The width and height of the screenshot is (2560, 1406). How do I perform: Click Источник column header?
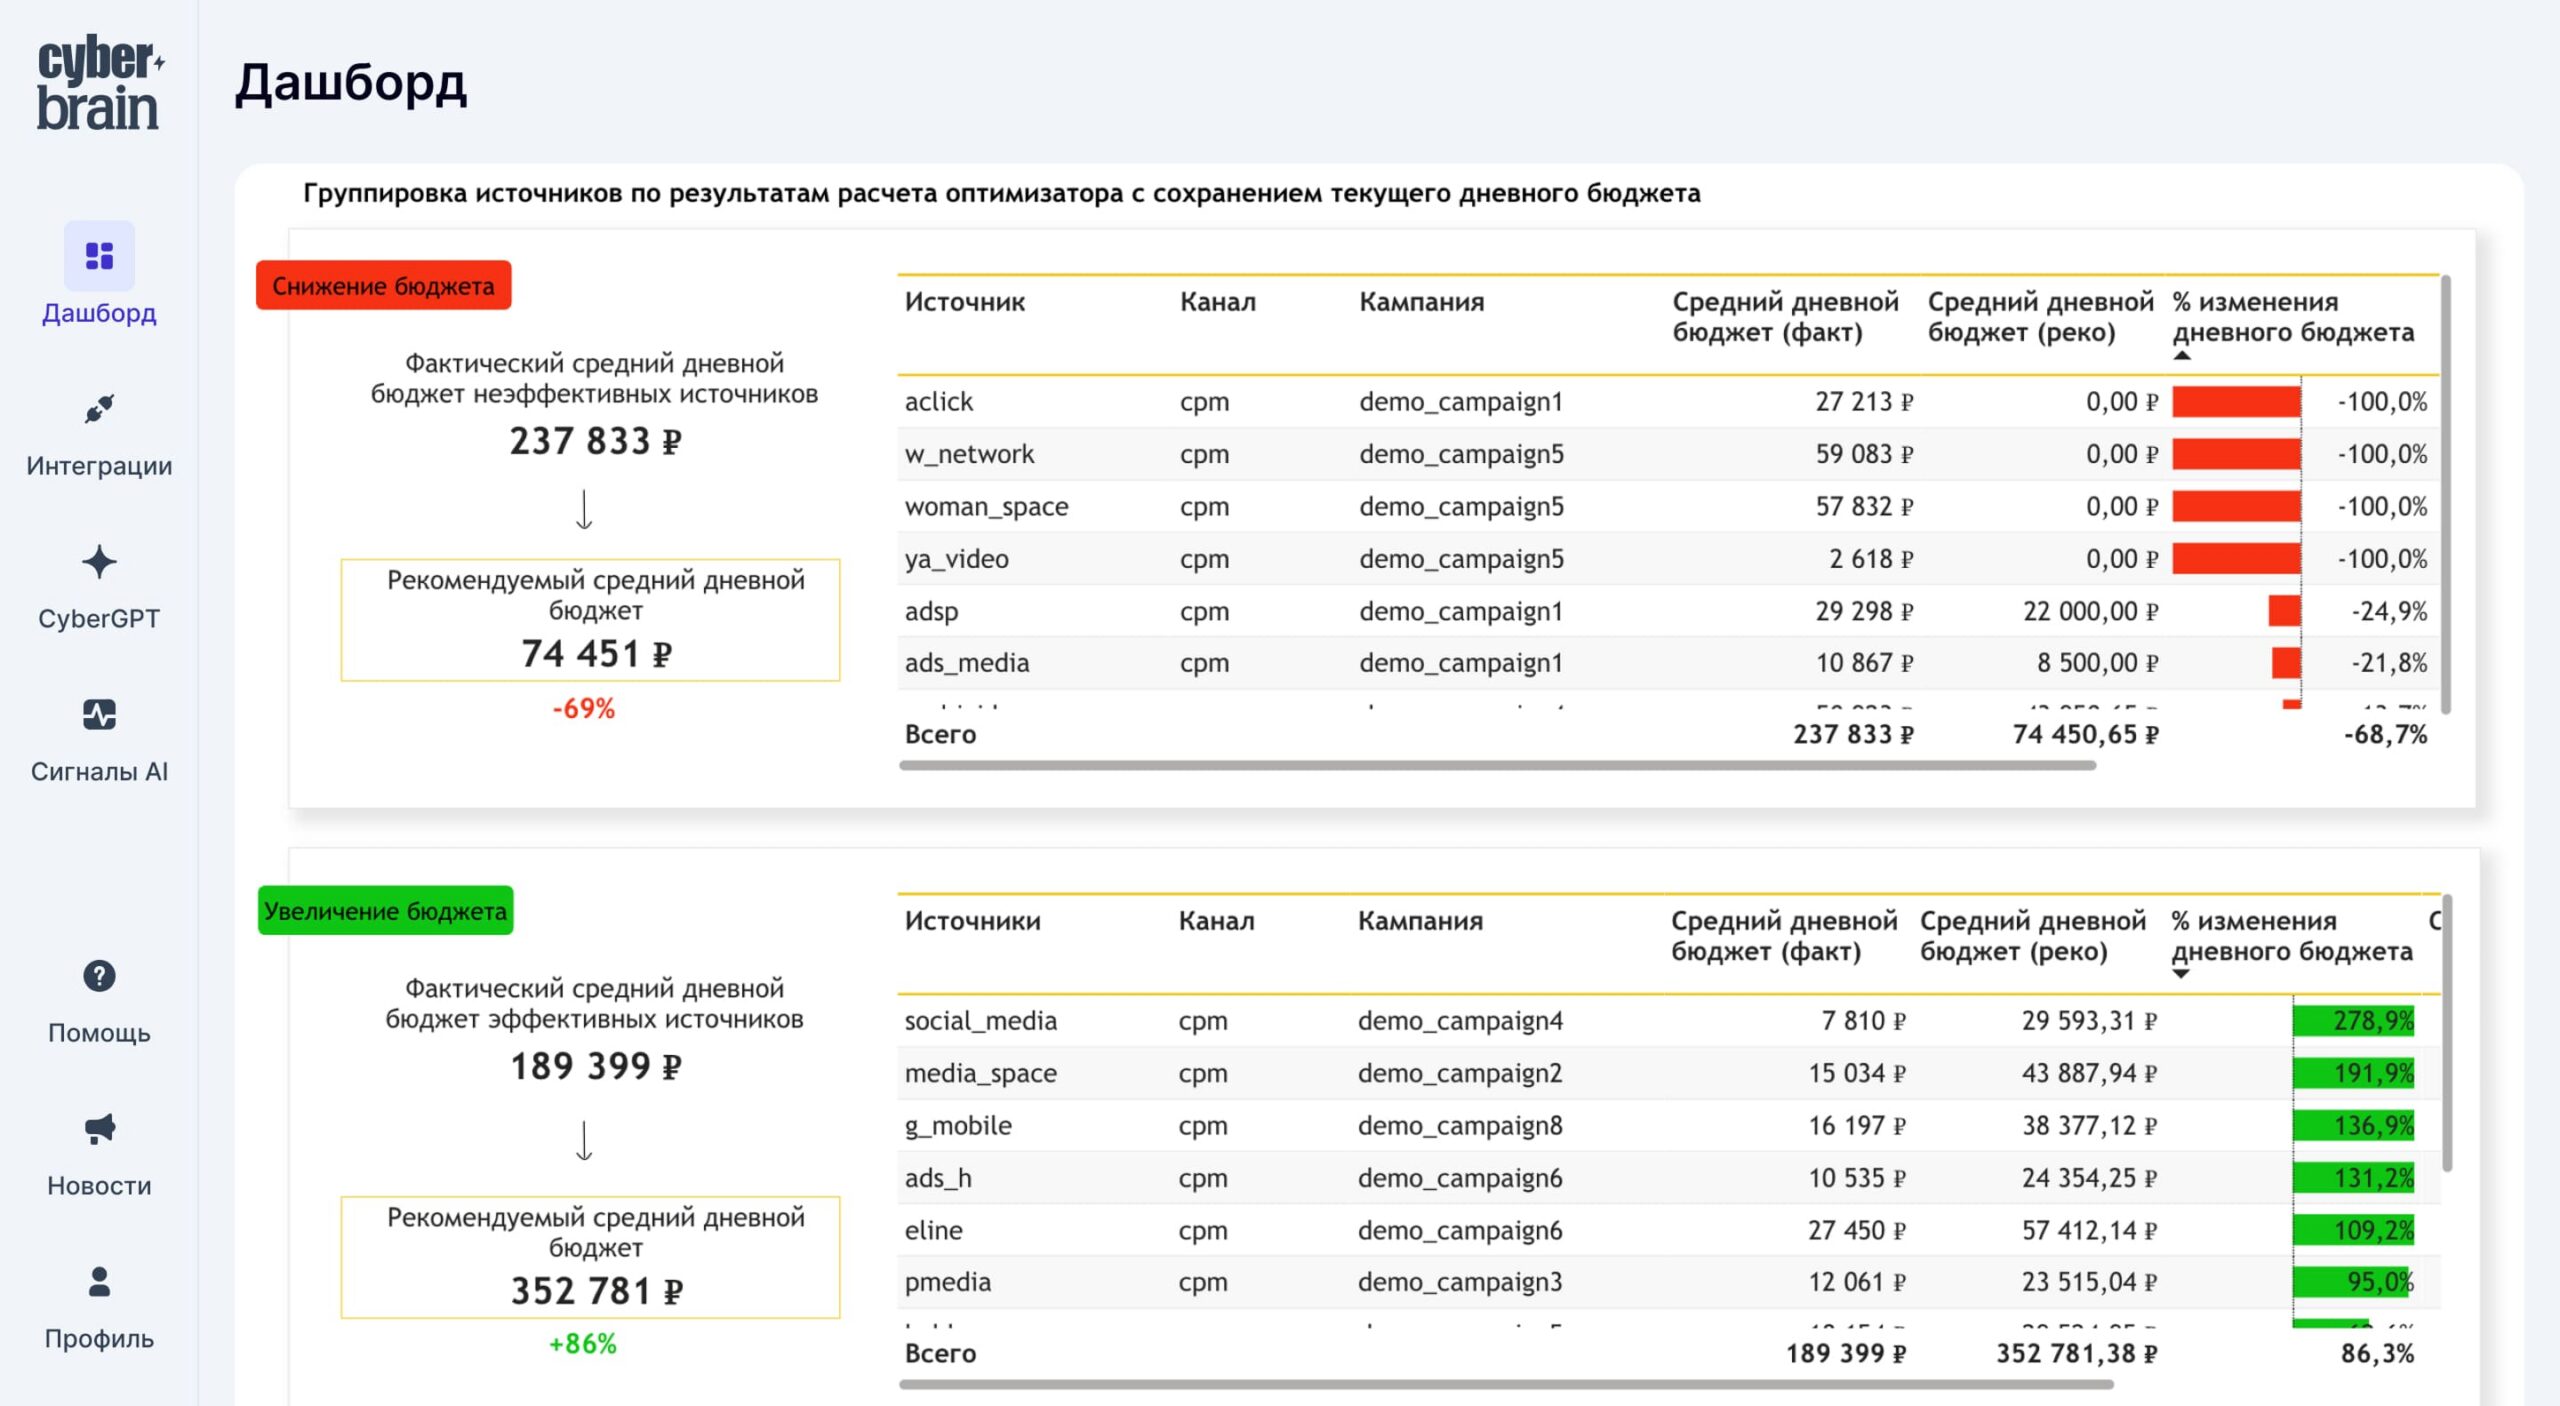(964, 302)
